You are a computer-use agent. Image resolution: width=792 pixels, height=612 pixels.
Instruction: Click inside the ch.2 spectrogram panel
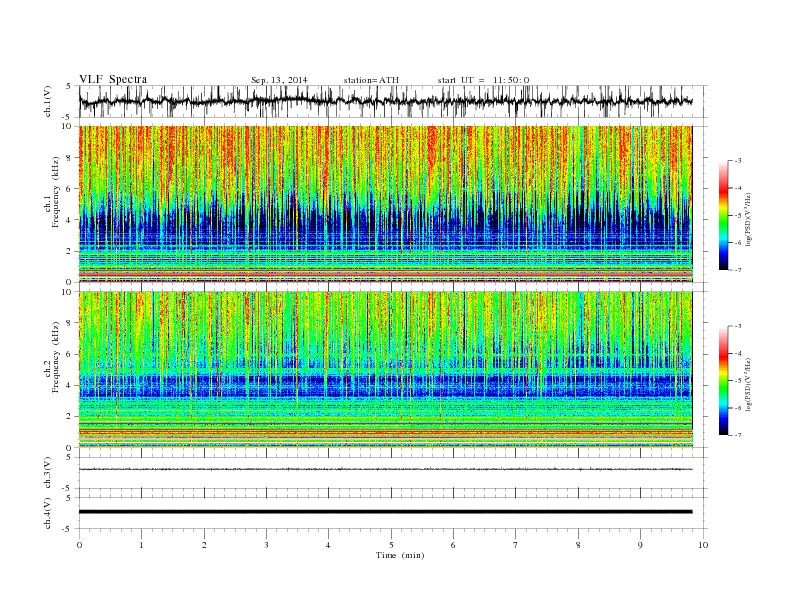(x=386, y=369)
